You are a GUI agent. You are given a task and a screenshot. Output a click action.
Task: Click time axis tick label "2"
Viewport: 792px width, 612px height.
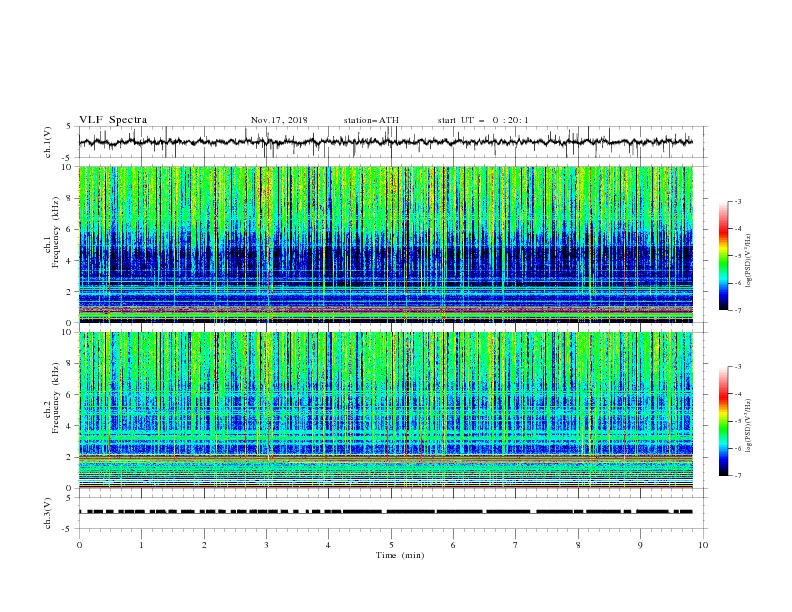204,545
